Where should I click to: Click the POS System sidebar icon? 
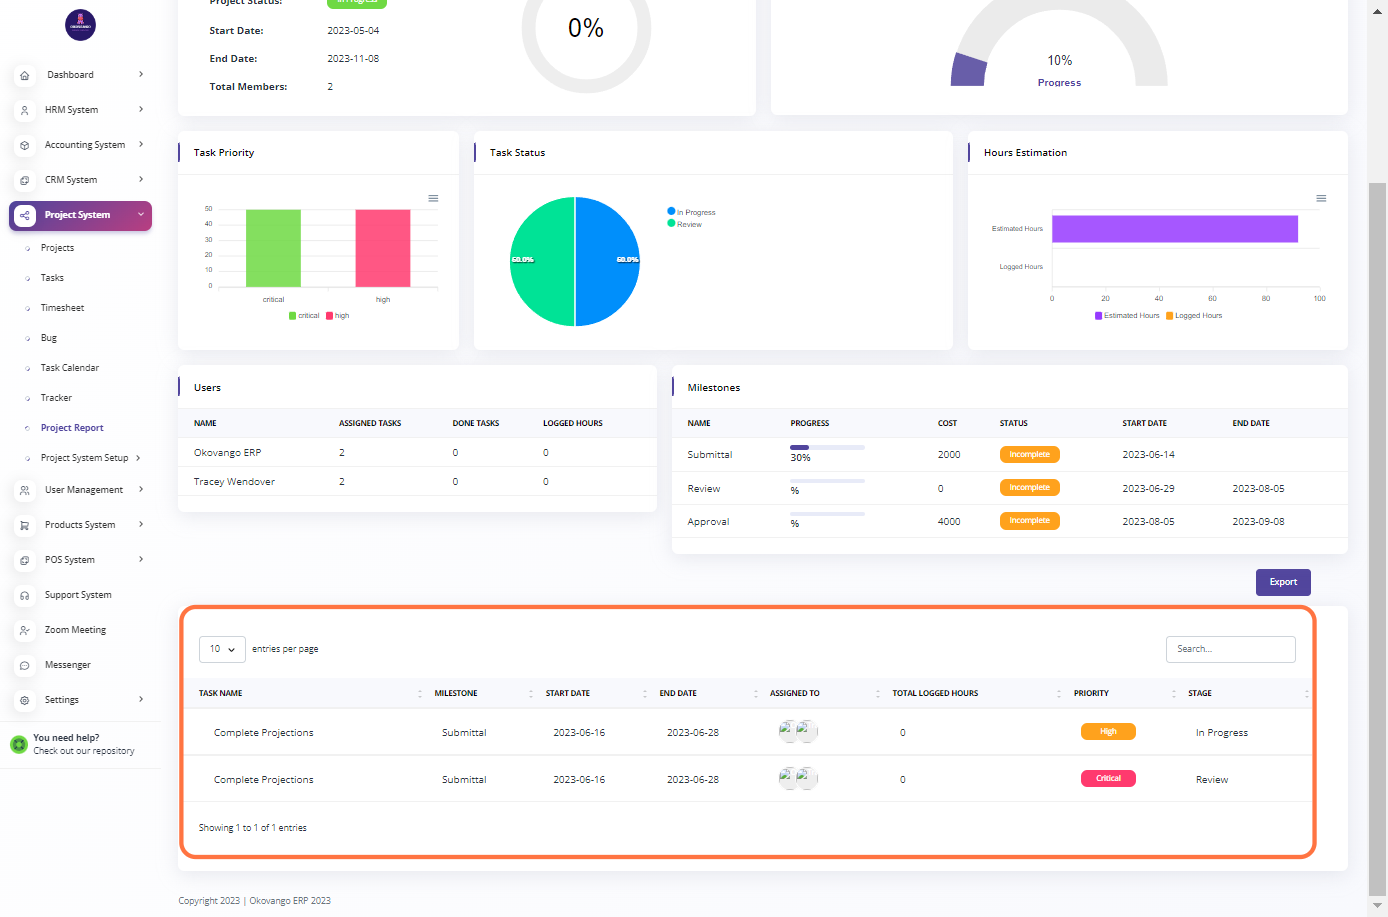point(25,560)
